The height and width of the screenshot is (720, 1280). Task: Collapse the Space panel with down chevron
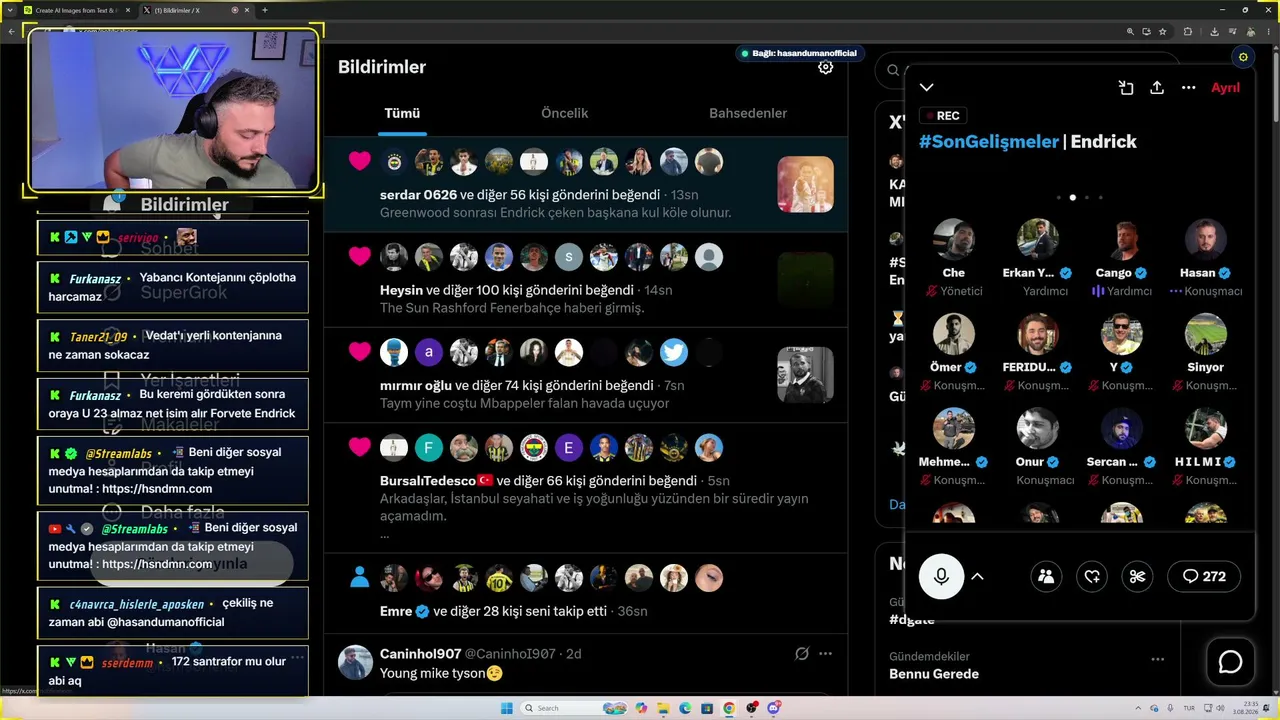[x=927, y=88]
